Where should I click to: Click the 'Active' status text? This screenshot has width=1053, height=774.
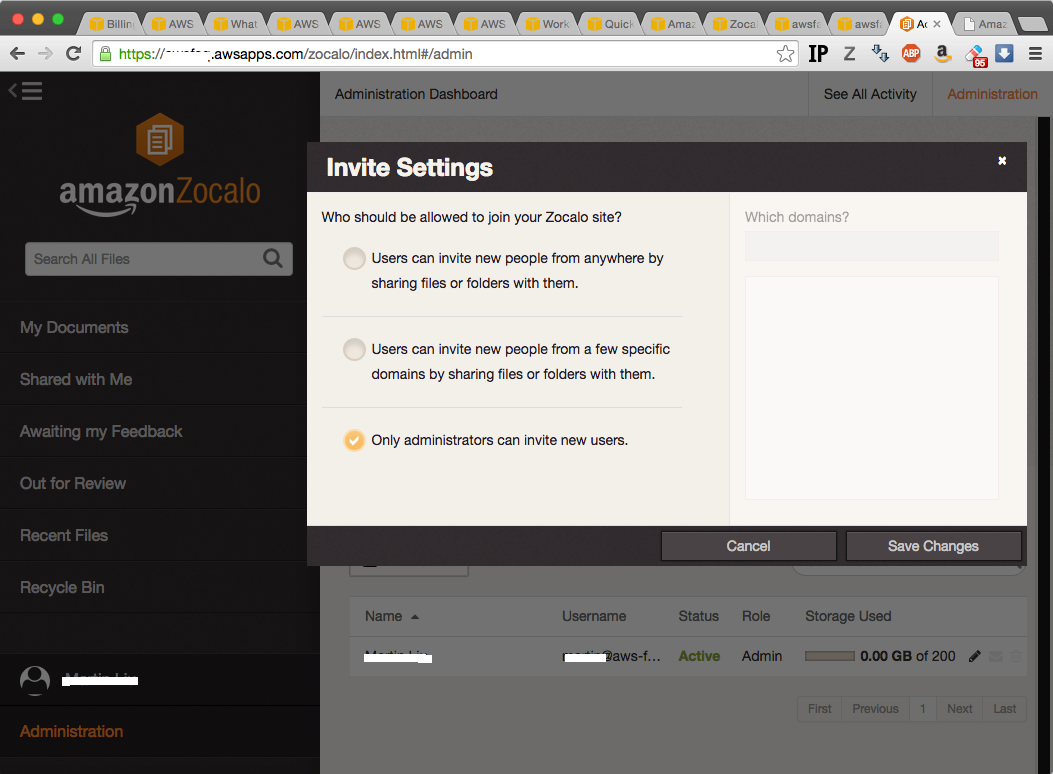tap(699, 657)
